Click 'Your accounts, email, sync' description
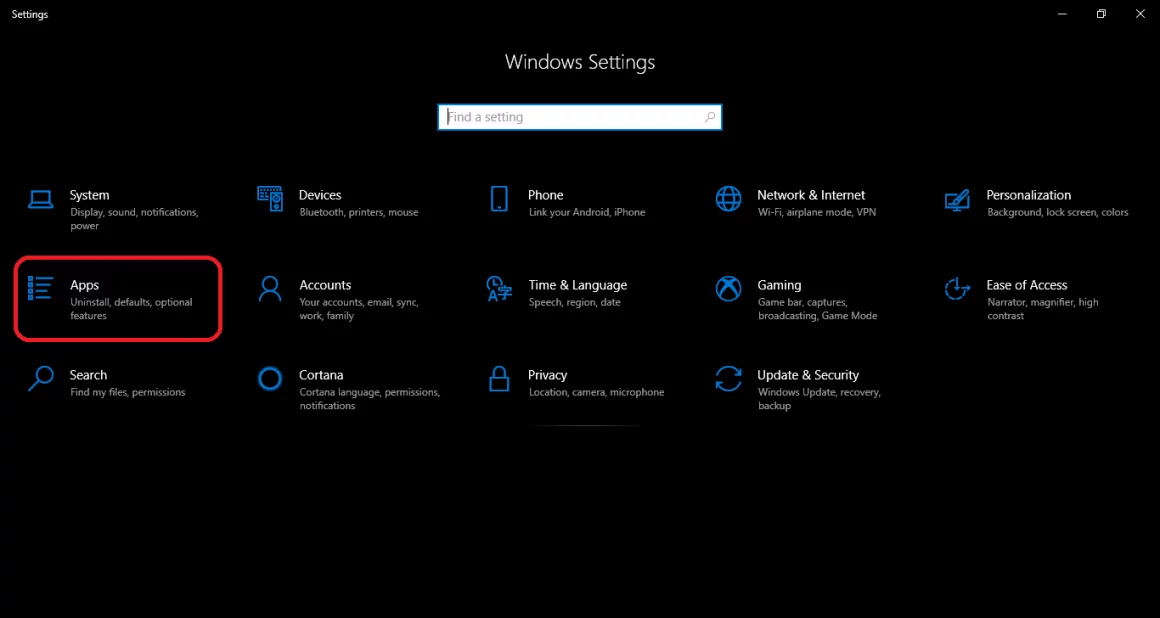The image size is (1160, 618). (359, 309)
